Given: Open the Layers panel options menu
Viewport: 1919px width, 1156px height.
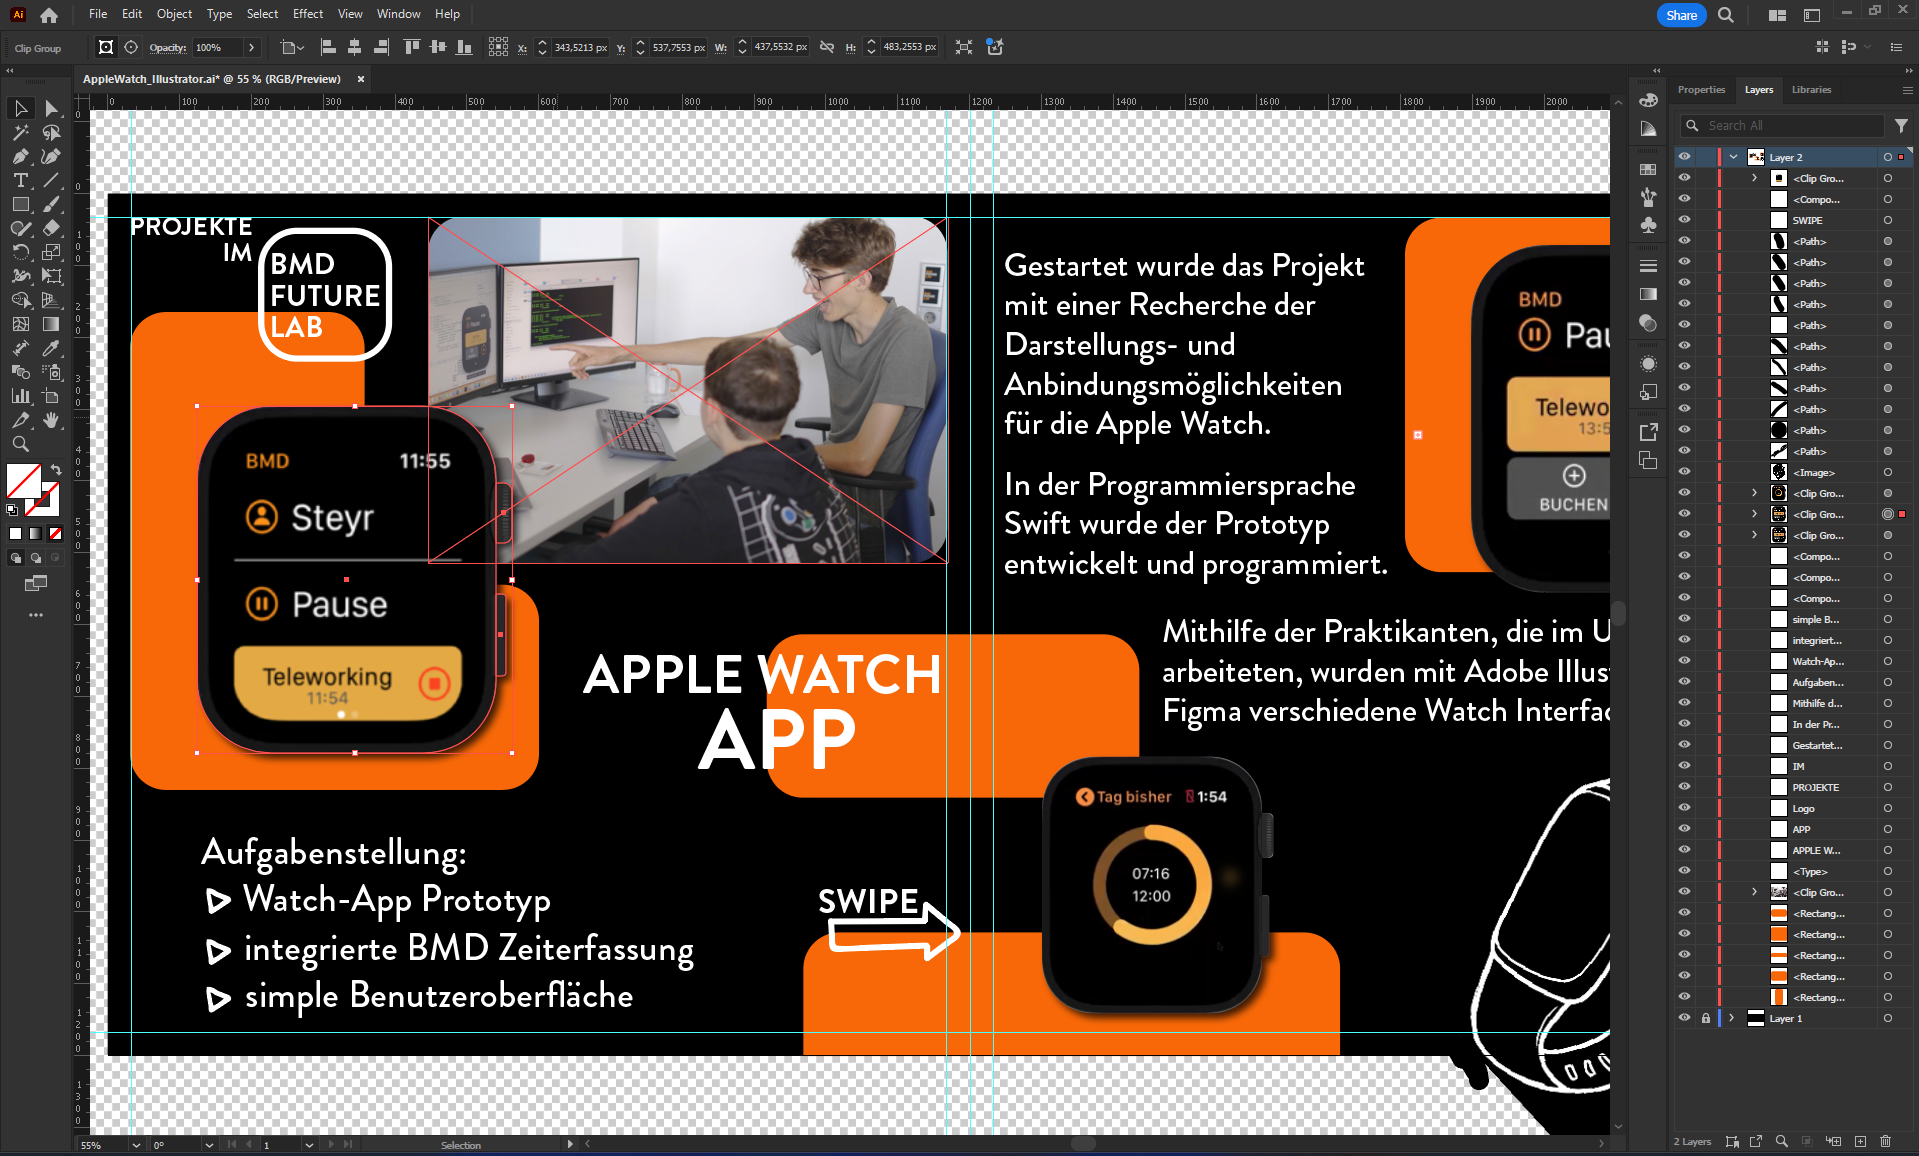Looking at the screenshot, I should [x=1906, y=90].
